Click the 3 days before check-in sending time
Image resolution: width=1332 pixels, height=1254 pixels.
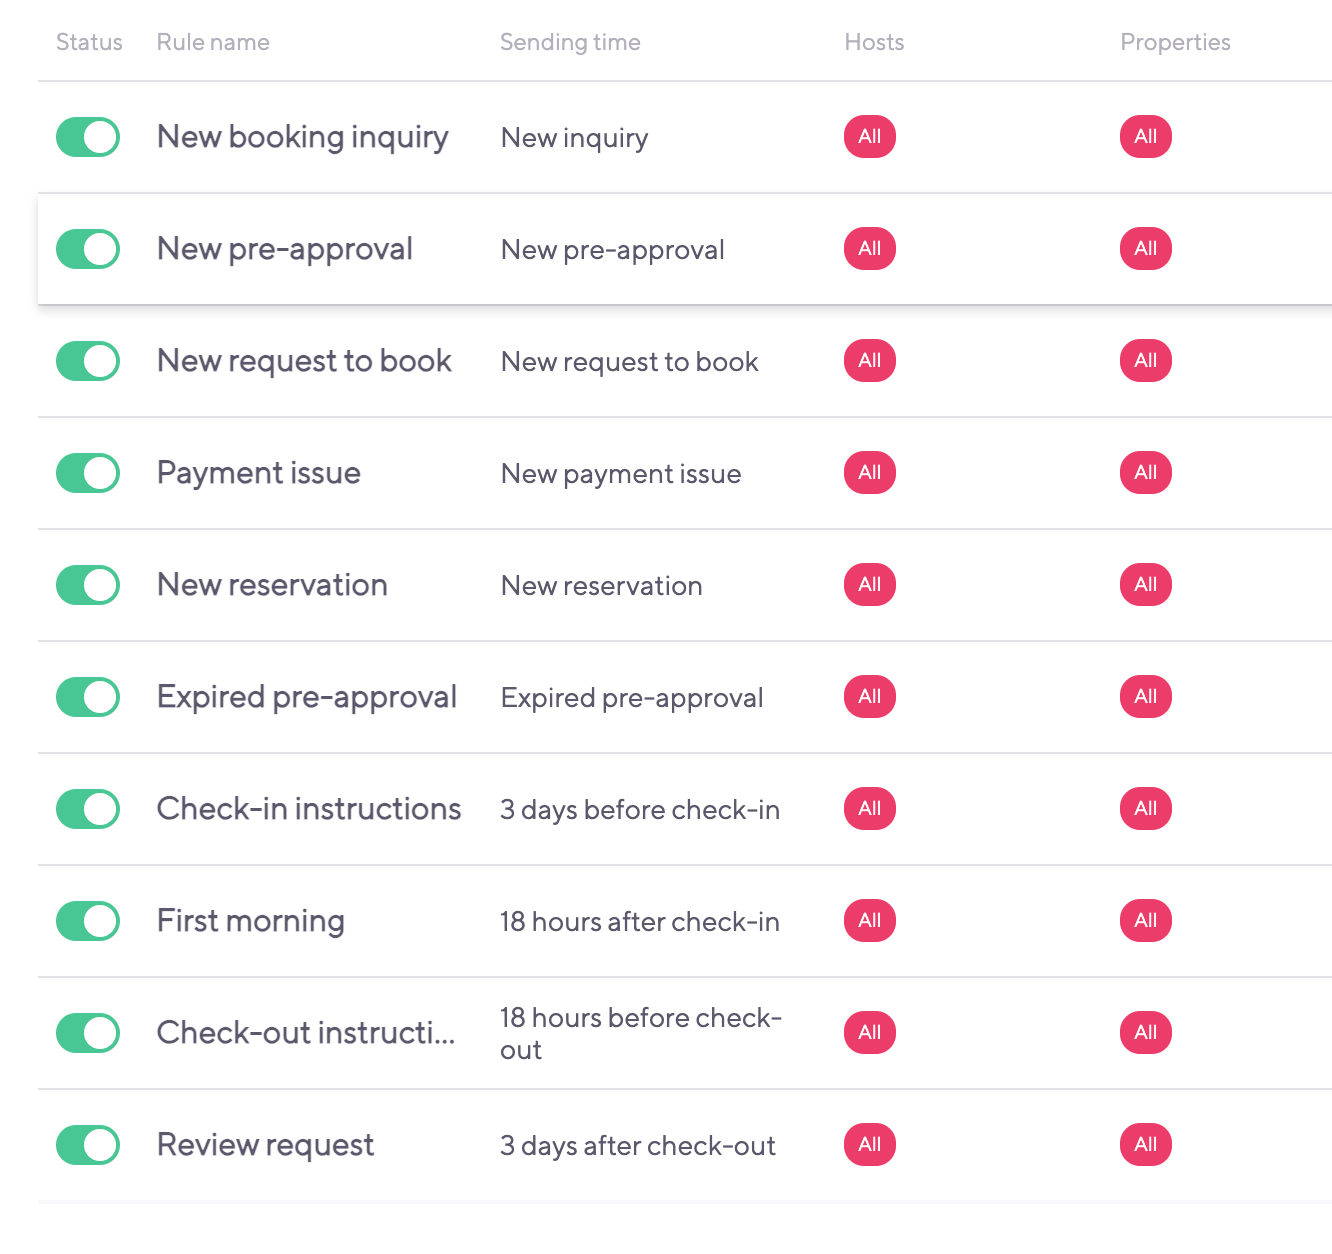pos(640,809)
